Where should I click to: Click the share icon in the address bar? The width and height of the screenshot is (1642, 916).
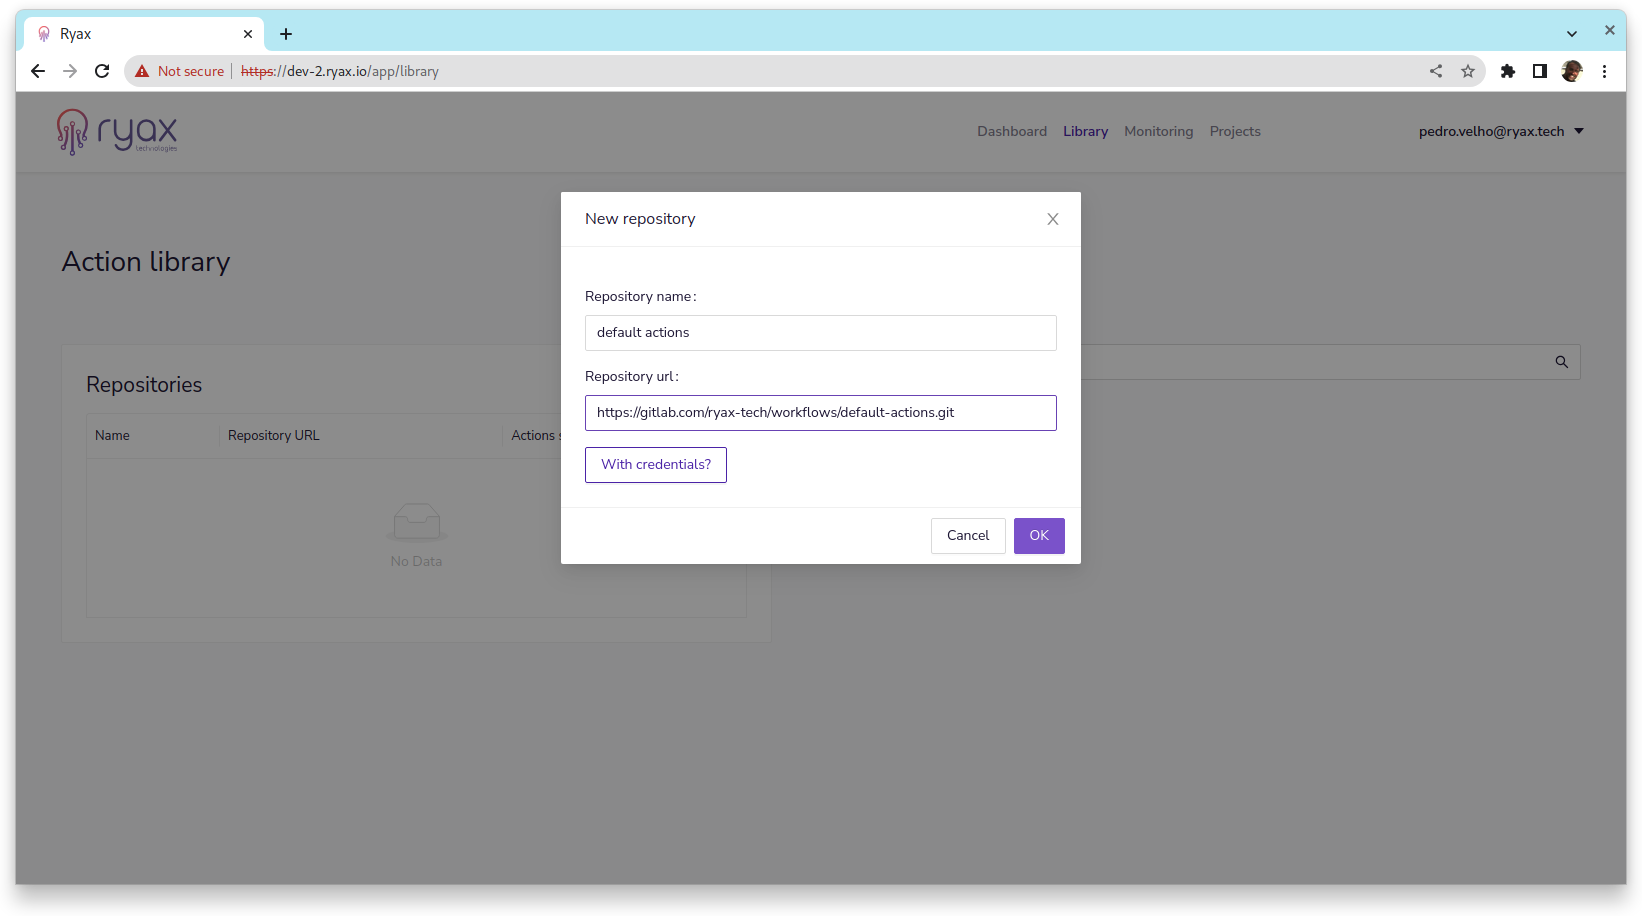(1435, 71)
